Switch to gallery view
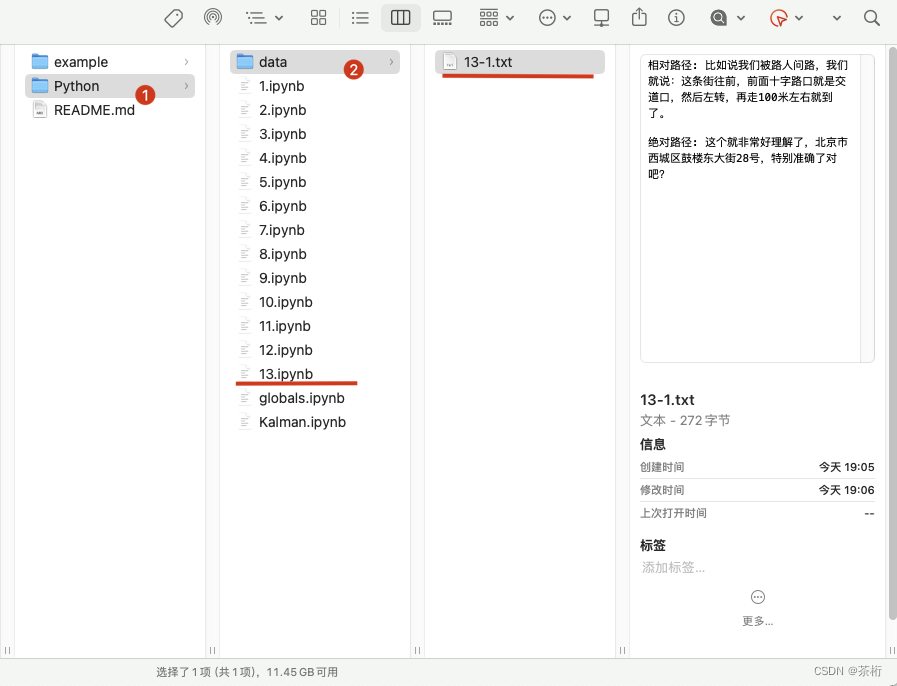 click(442, 18)
